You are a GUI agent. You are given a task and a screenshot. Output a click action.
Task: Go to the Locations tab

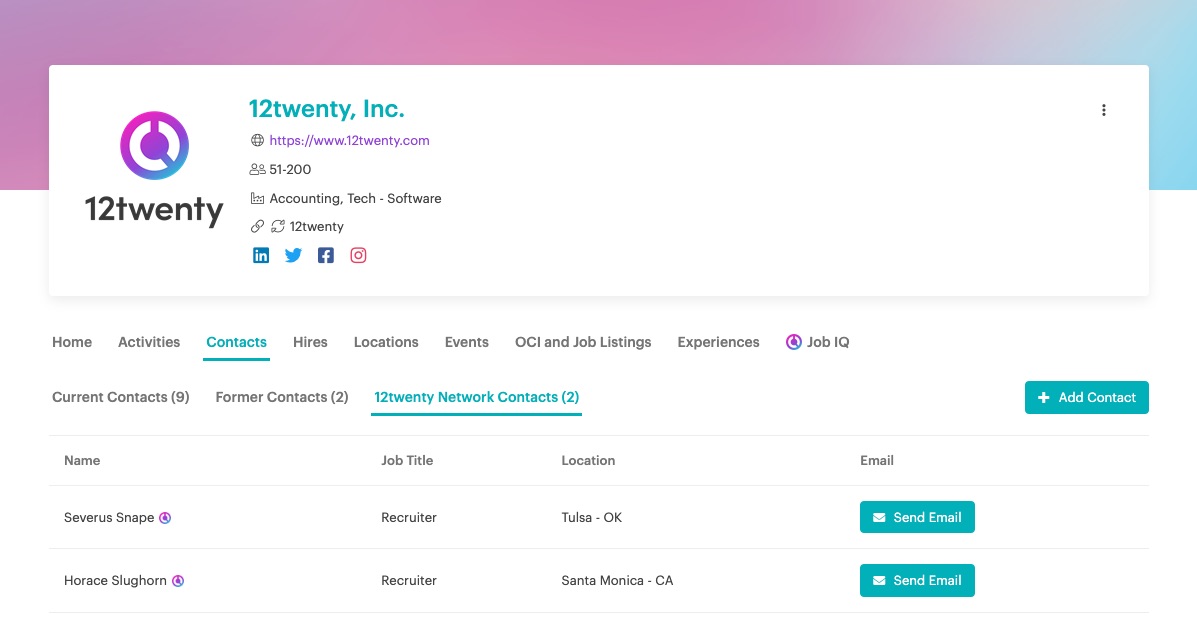pos(386,342)
